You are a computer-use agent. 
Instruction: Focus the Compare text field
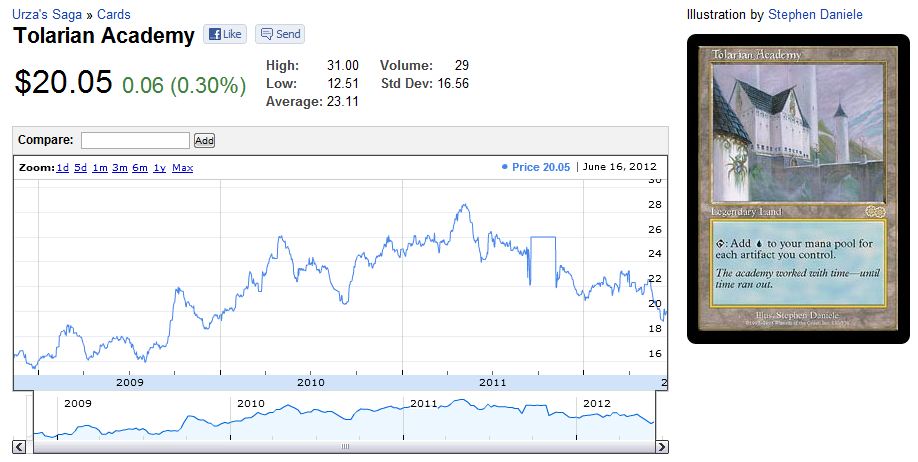135,141
